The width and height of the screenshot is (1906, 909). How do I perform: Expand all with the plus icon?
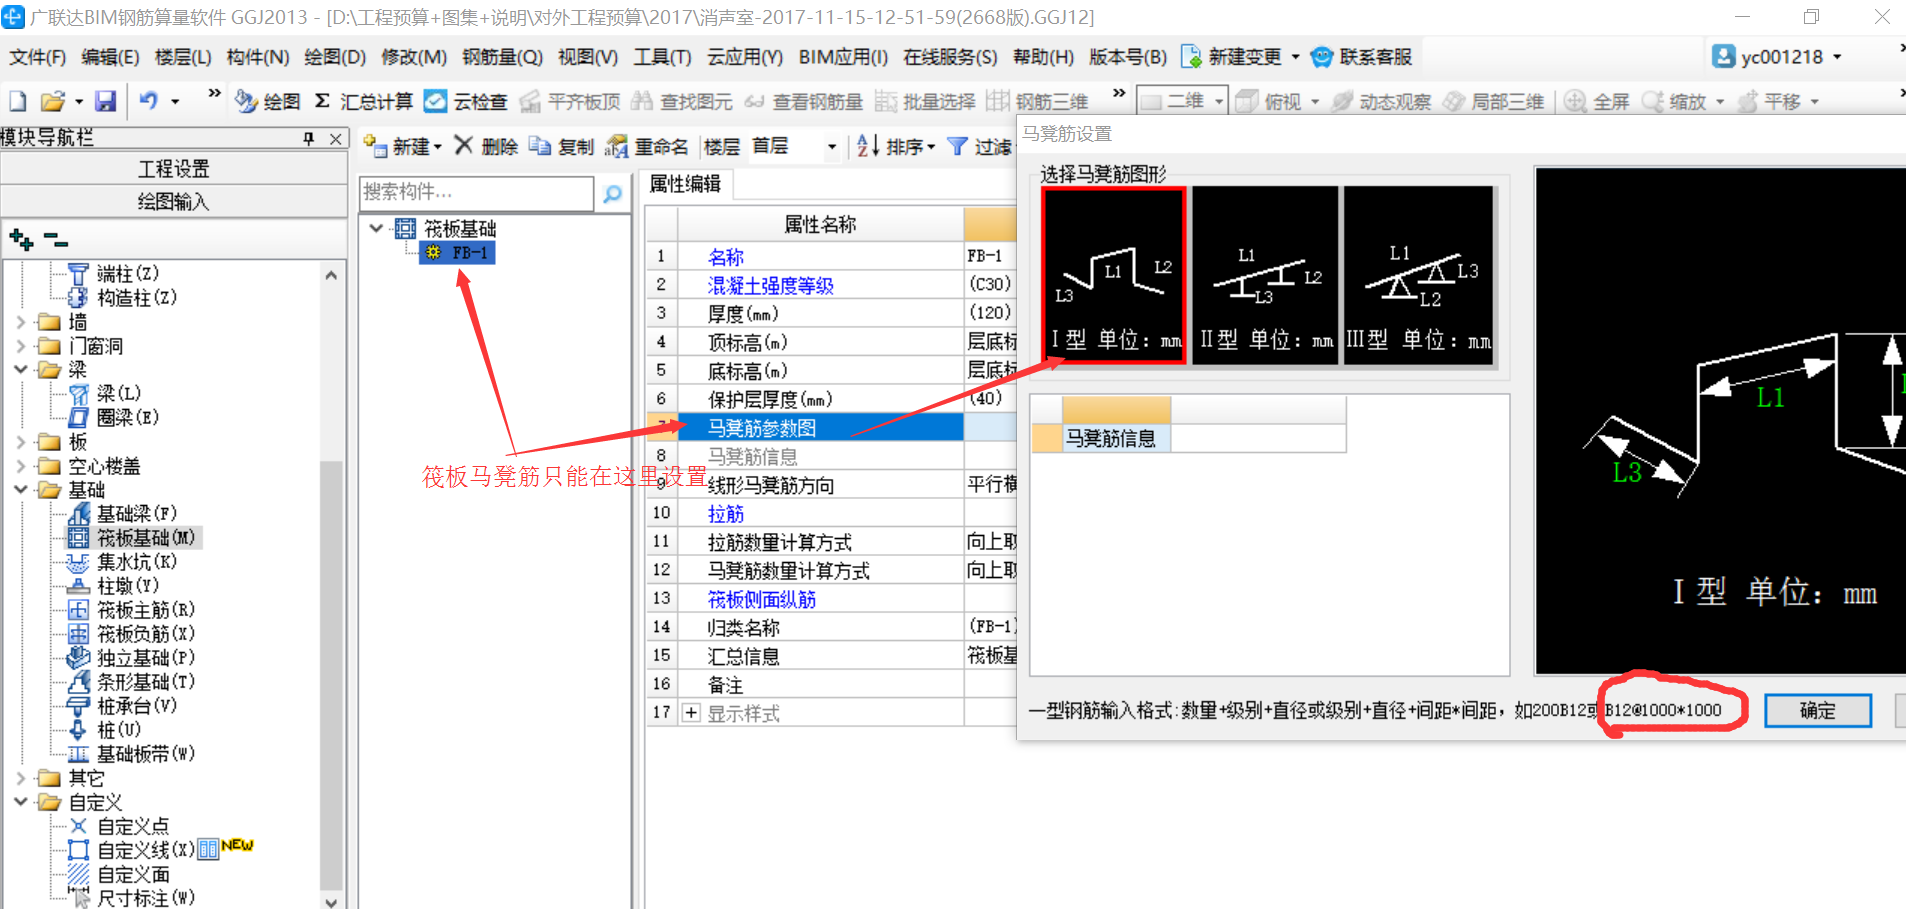(21, 239)
